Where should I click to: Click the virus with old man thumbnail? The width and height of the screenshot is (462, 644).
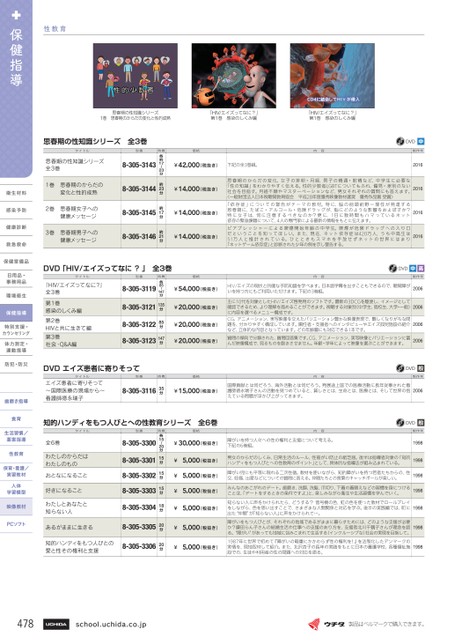pyautogui.click(x=234, y=76)
